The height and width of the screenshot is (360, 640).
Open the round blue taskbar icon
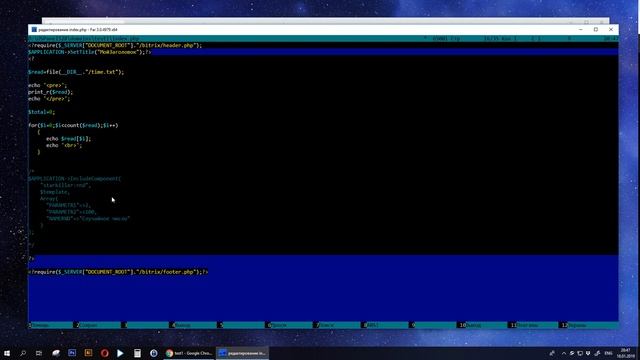[x=153, y=353]
